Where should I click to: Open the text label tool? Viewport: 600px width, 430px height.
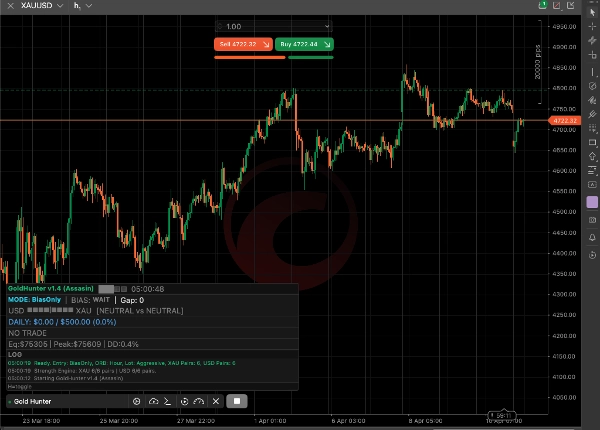[593, 185]
